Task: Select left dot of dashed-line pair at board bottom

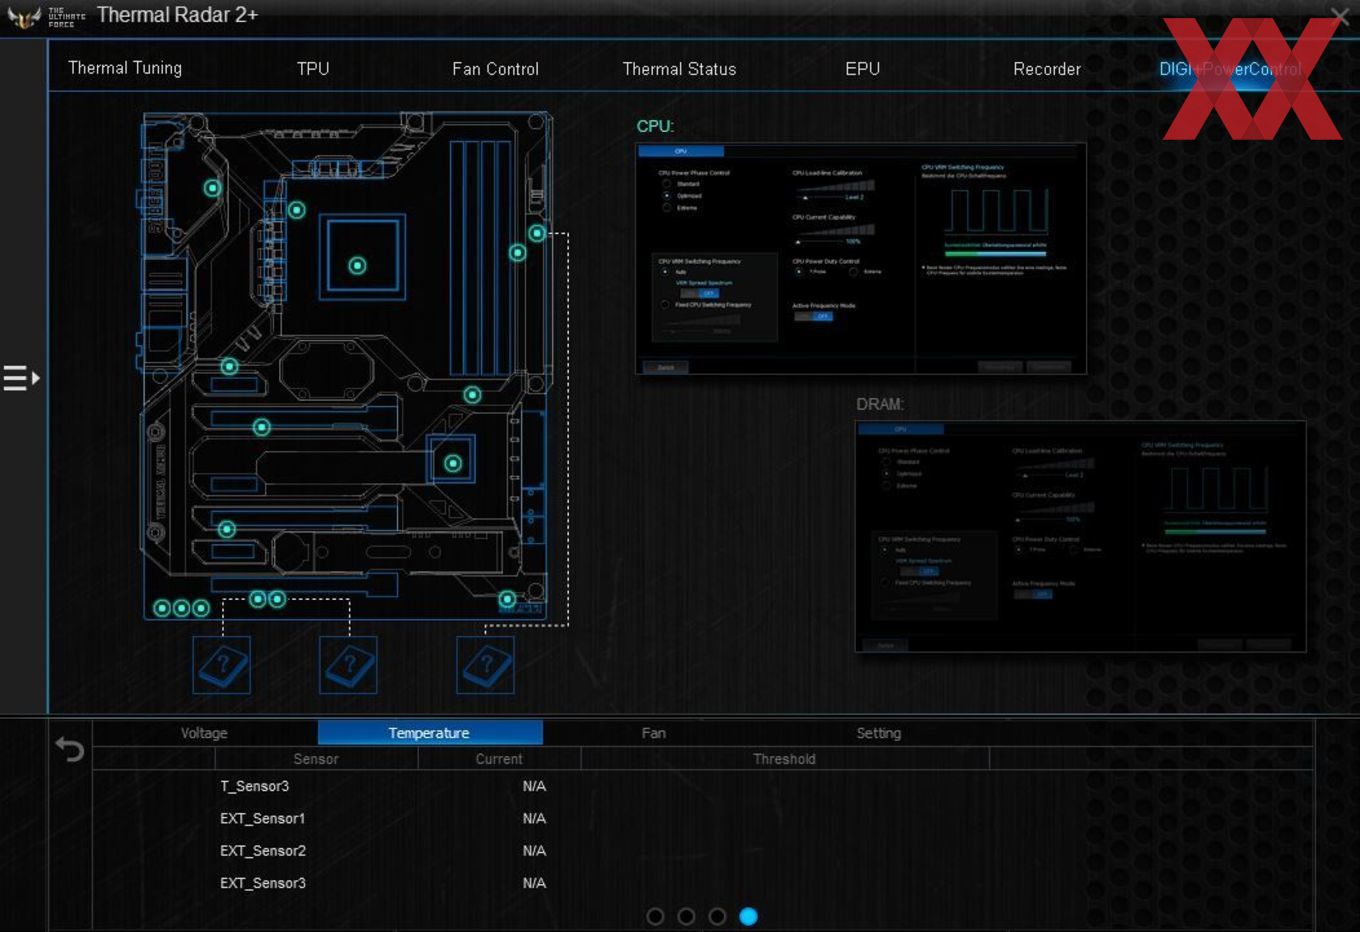Action: [x=258, y=599]
